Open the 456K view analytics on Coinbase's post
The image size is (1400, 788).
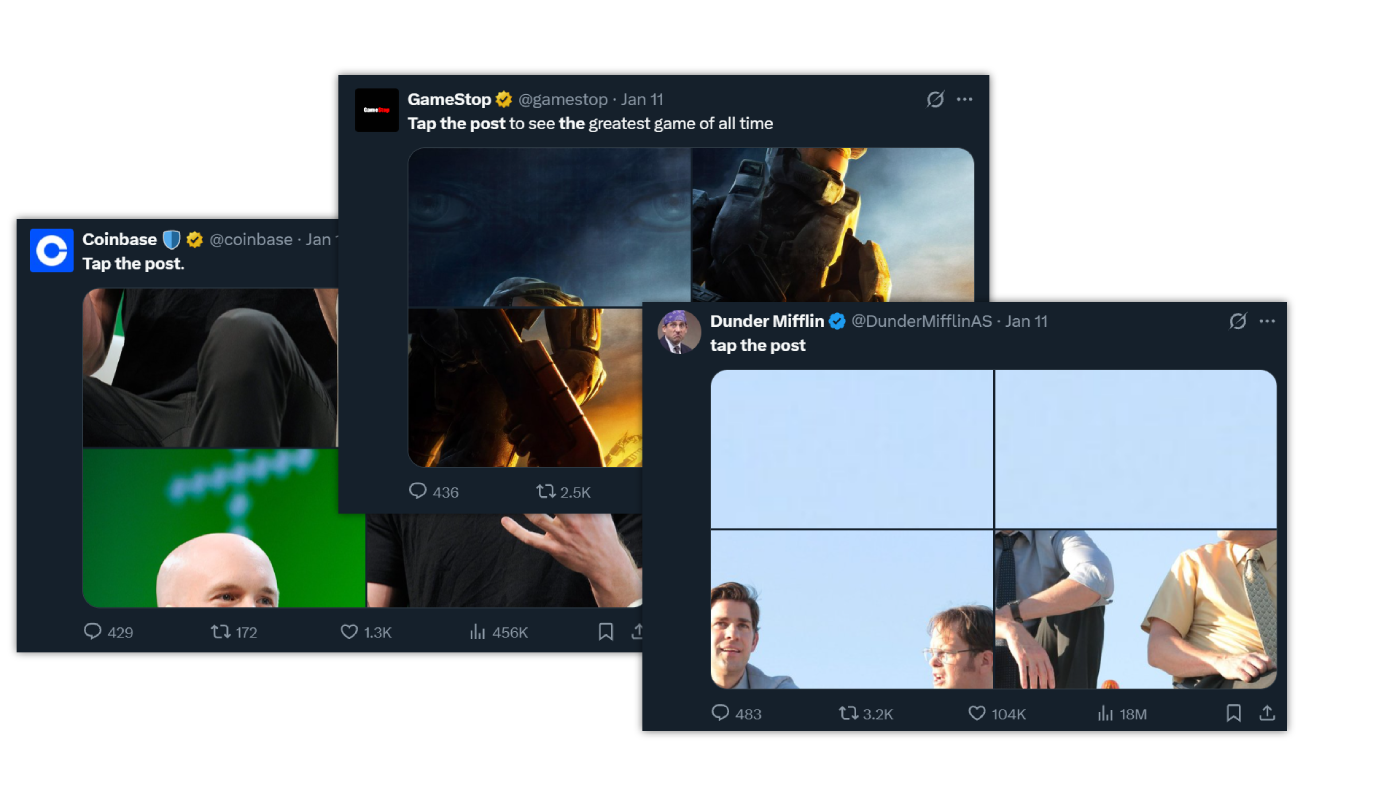pos(479,631)
